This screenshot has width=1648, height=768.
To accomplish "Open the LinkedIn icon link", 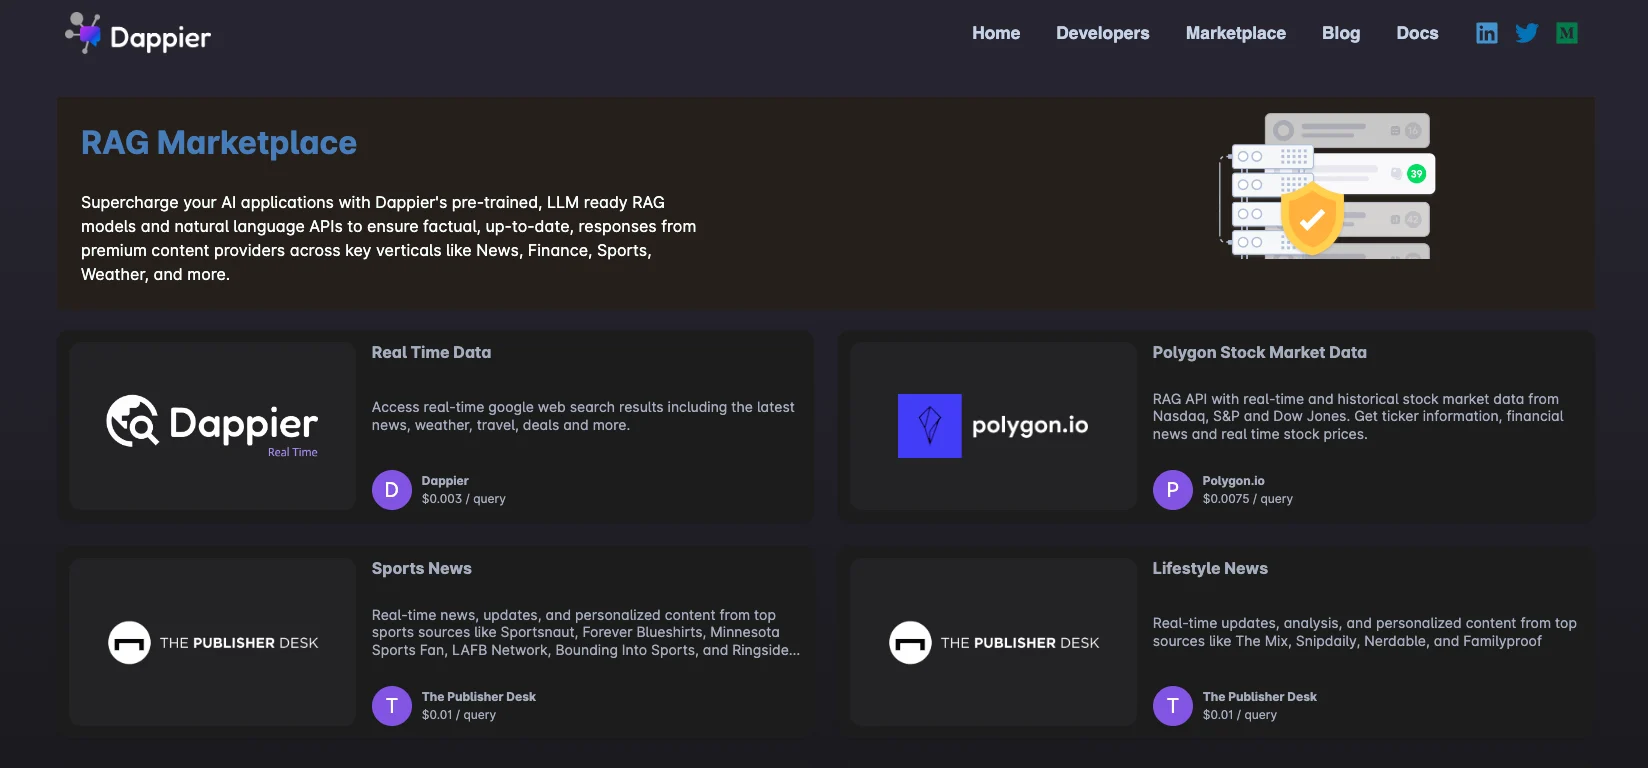I will point(1487,33).
